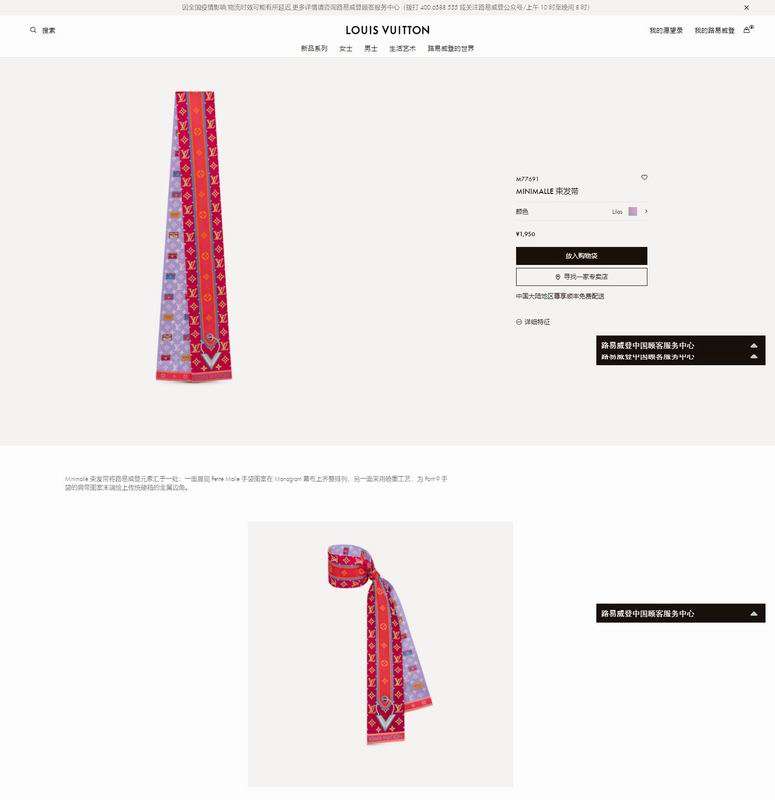Dismiss the top announcement banner
The width and height of the screenshot is (775, 800).
[746, 8]
